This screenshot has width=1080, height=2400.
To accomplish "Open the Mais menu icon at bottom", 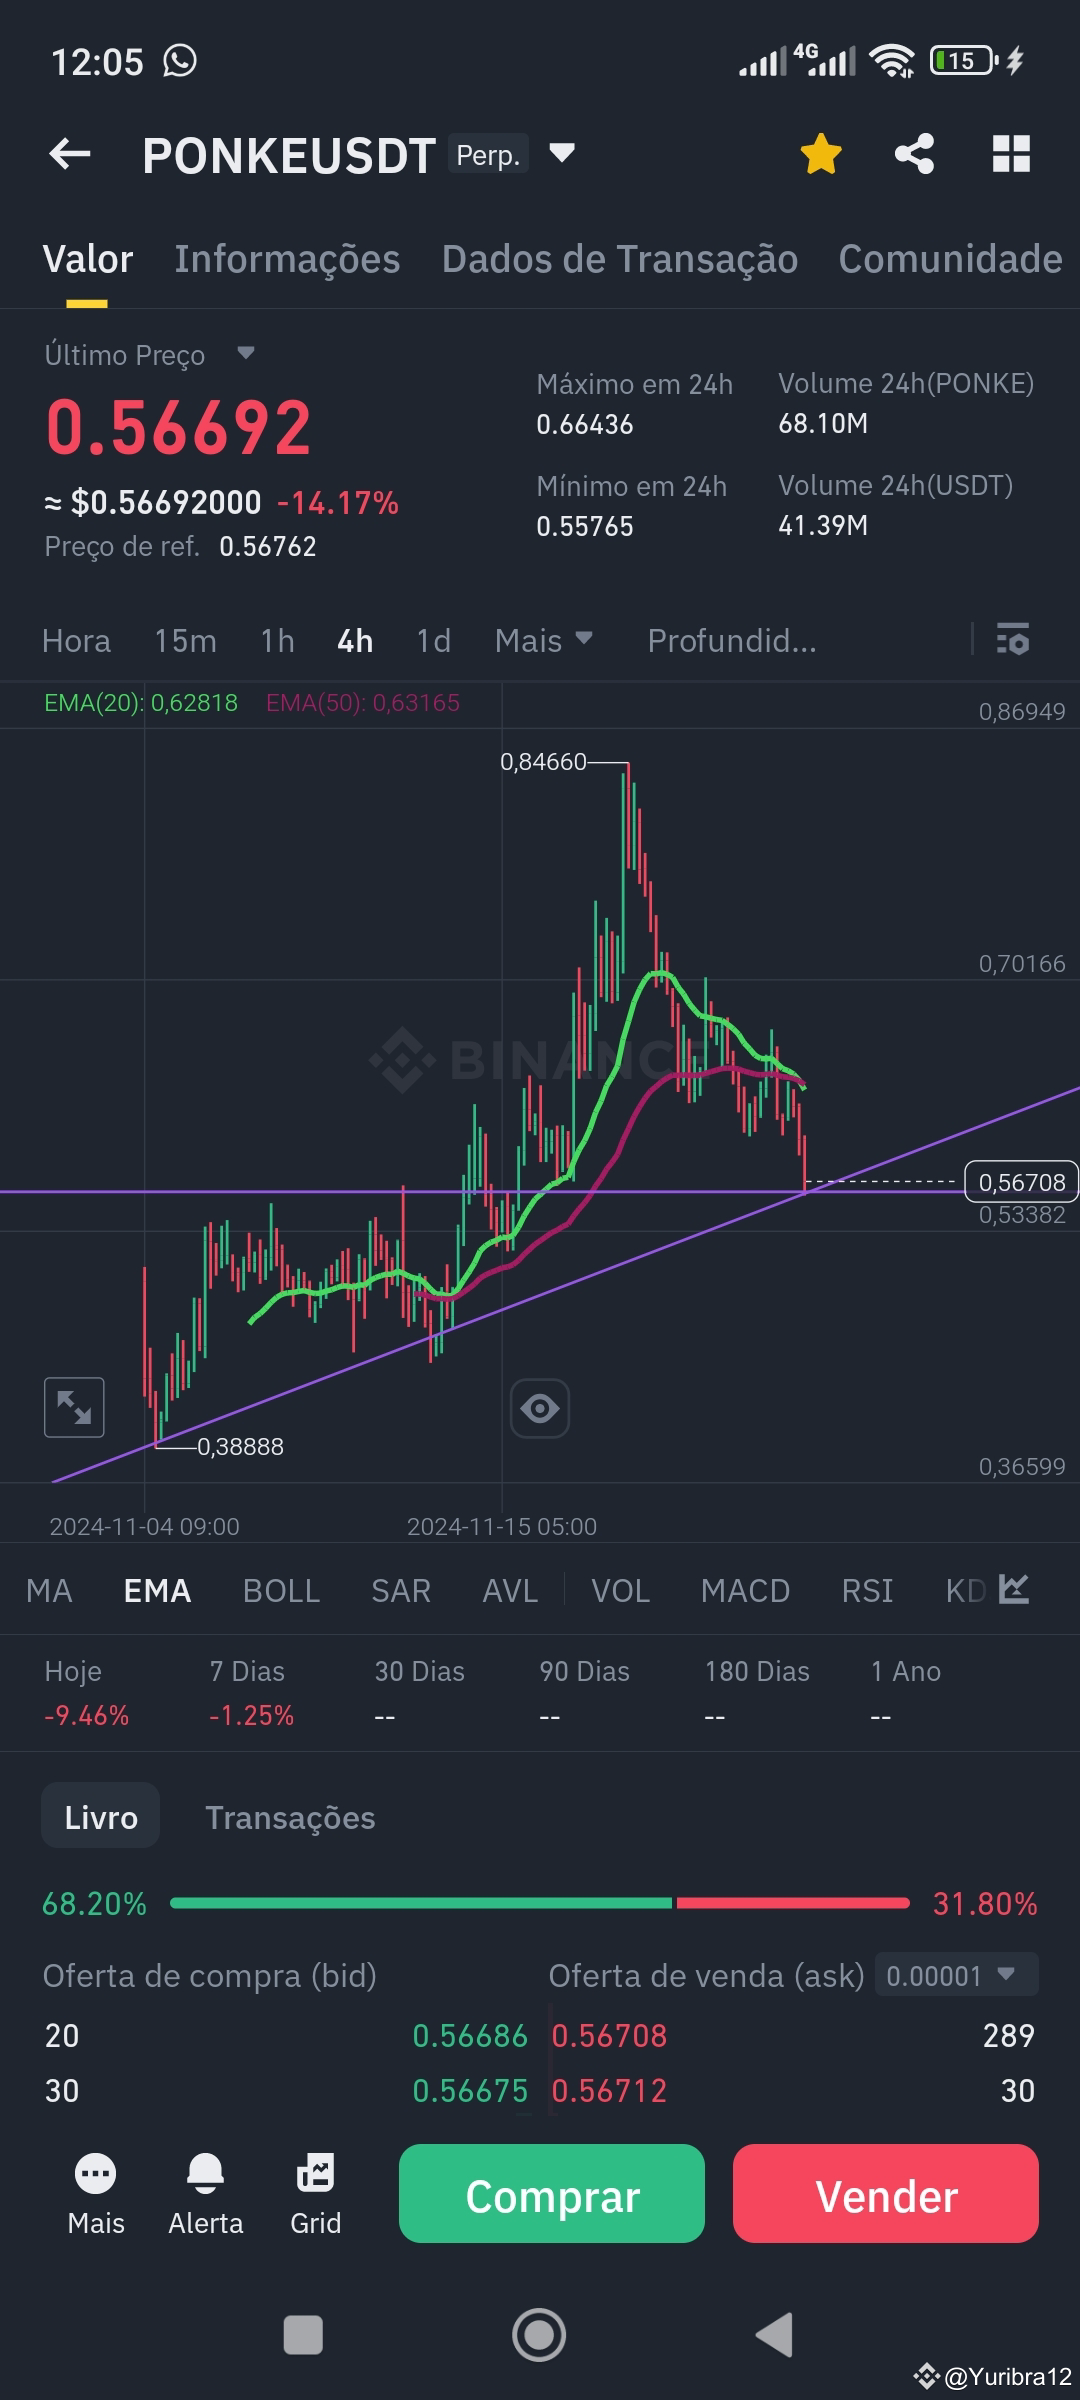I will pyautogui.click(x=96, y=2194).
